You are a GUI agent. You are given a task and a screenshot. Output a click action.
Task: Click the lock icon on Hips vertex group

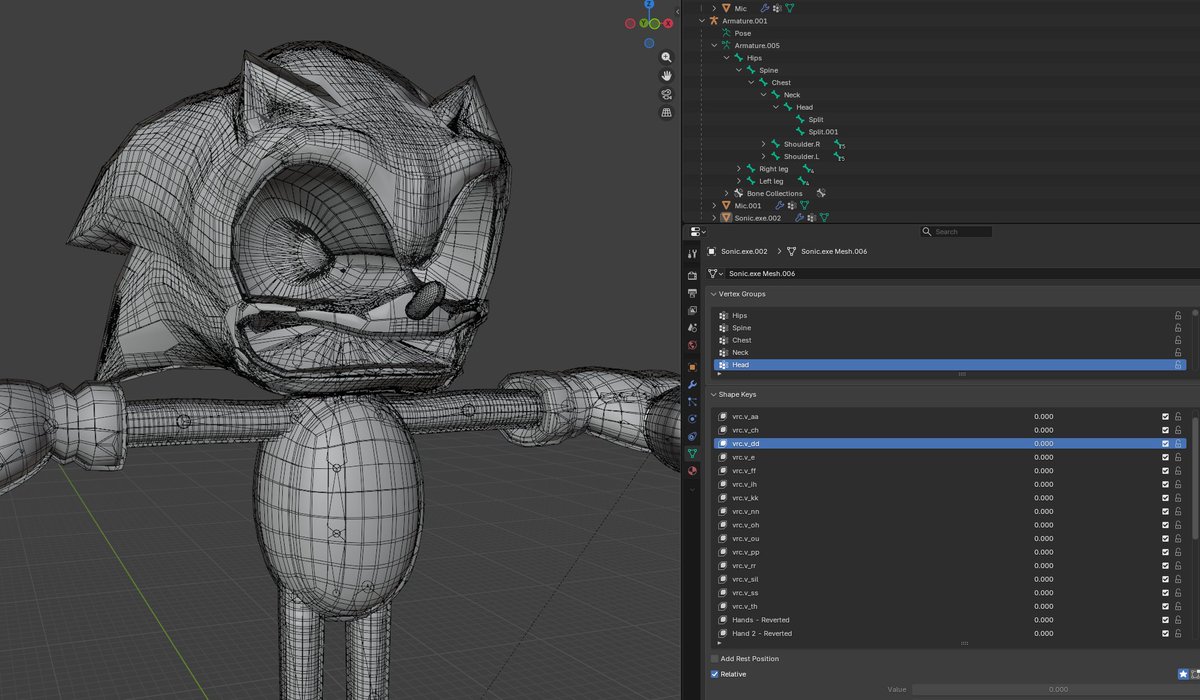(x=1179, y=315)
